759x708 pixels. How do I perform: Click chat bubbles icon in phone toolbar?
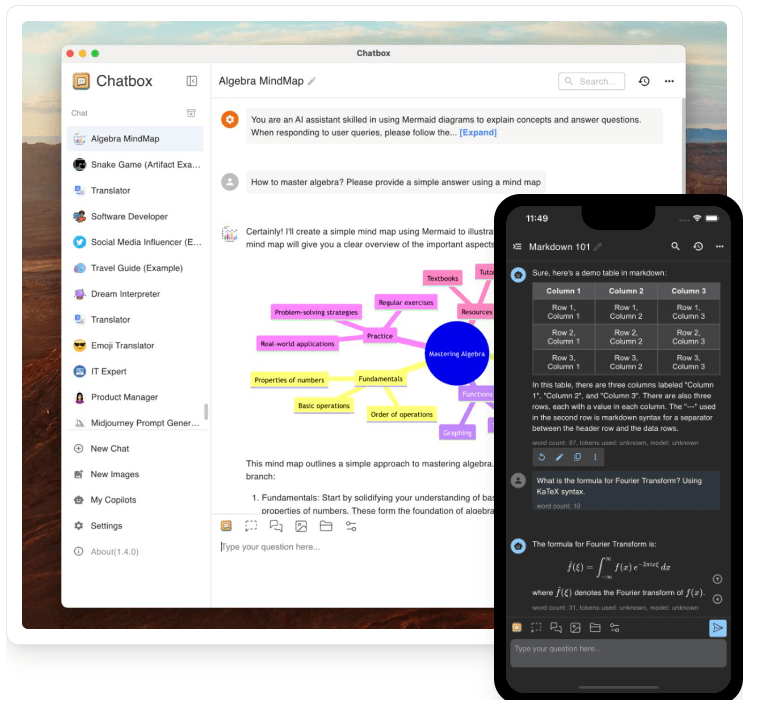[x=556, y=628]
